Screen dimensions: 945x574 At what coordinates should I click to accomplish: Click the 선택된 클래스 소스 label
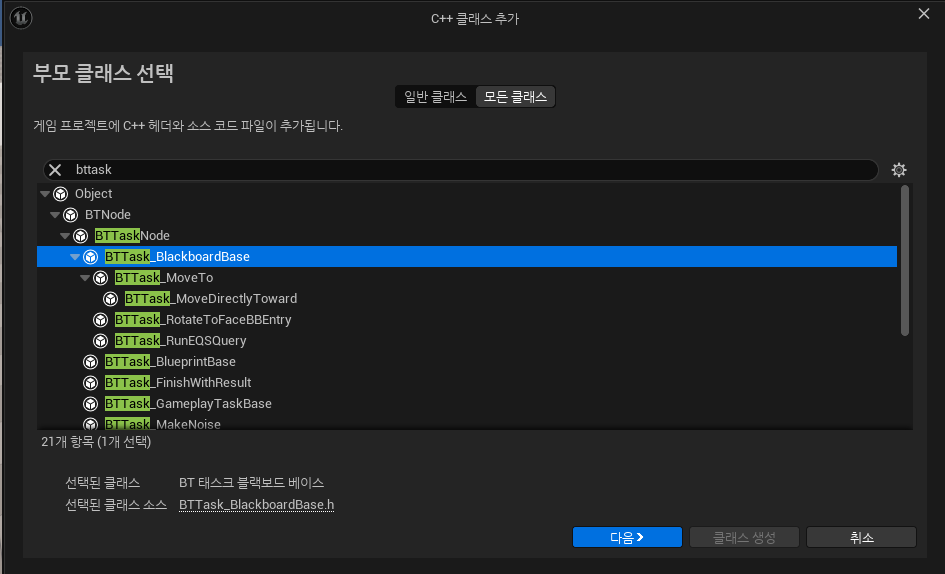click(116, 505)
